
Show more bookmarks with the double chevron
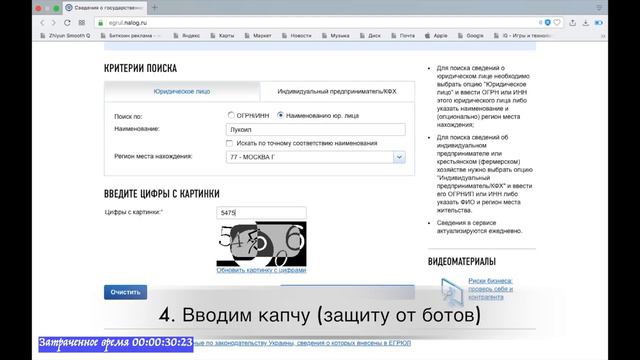(x=603, y=36)
